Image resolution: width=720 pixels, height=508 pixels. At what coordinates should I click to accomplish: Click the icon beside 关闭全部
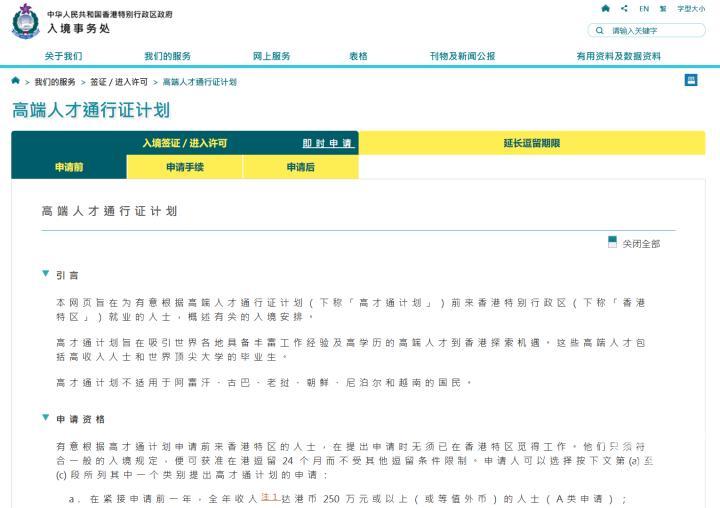(x=612, y=242)
